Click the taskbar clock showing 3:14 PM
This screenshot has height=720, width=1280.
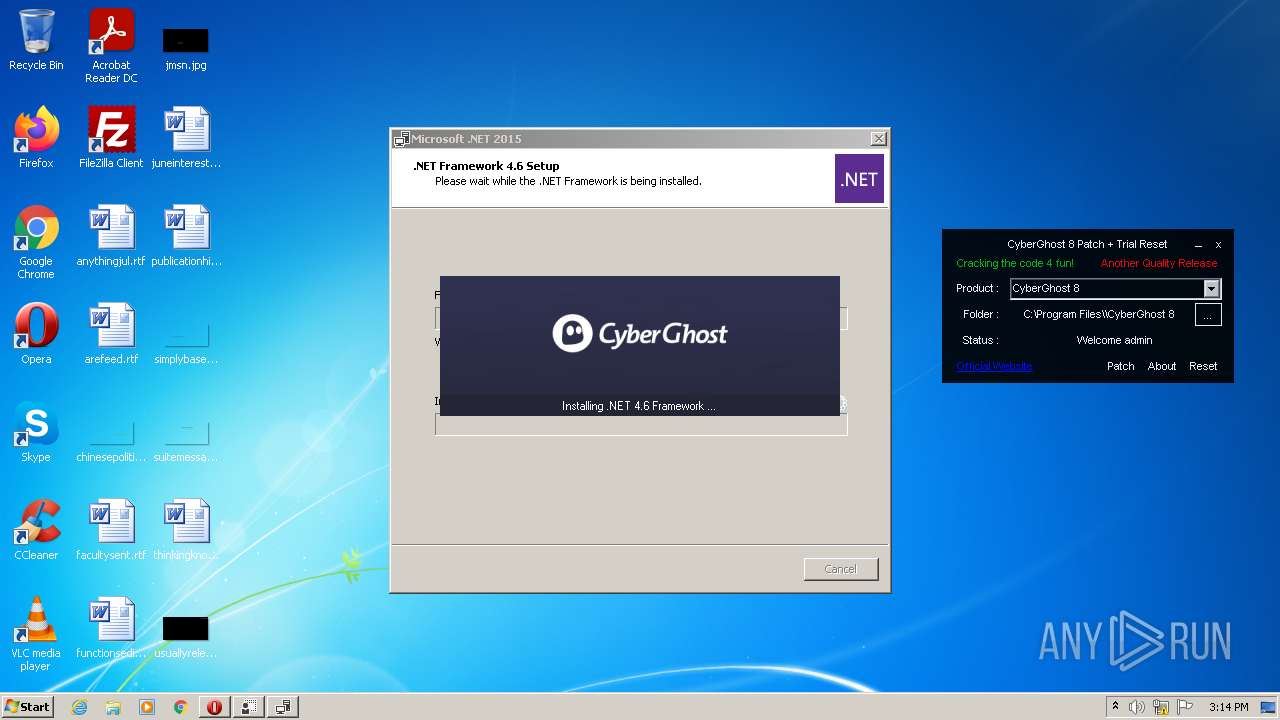coord(1228,707)
